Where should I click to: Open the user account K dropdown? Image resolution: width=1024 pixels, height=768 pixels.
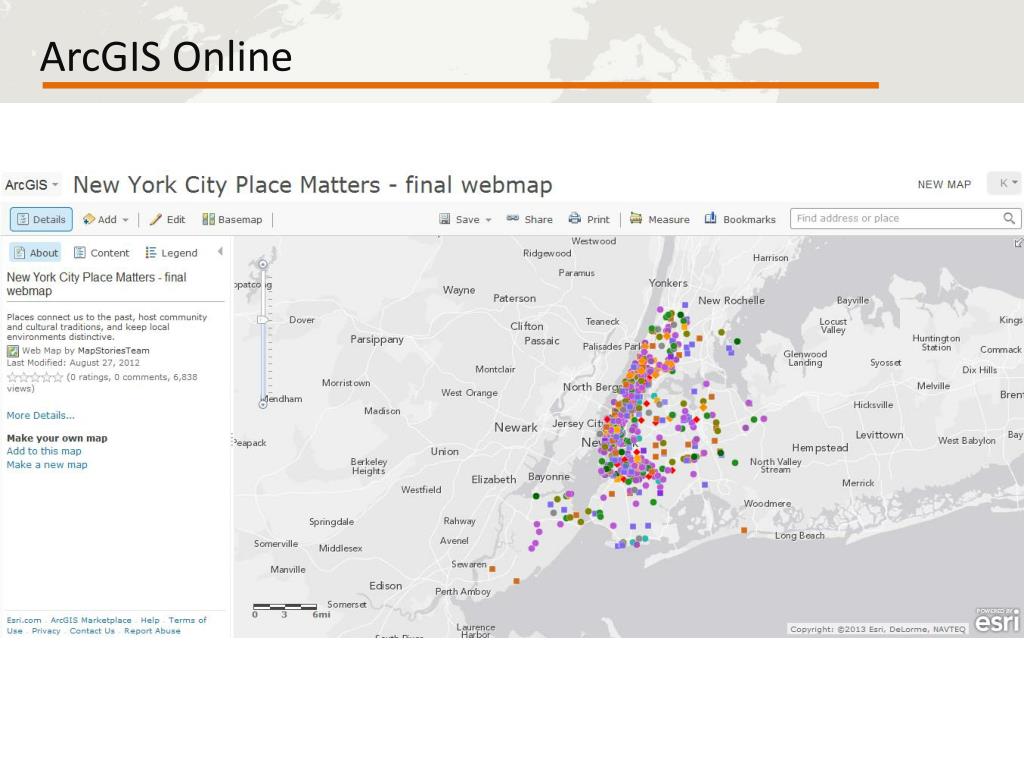(1006, 184)
